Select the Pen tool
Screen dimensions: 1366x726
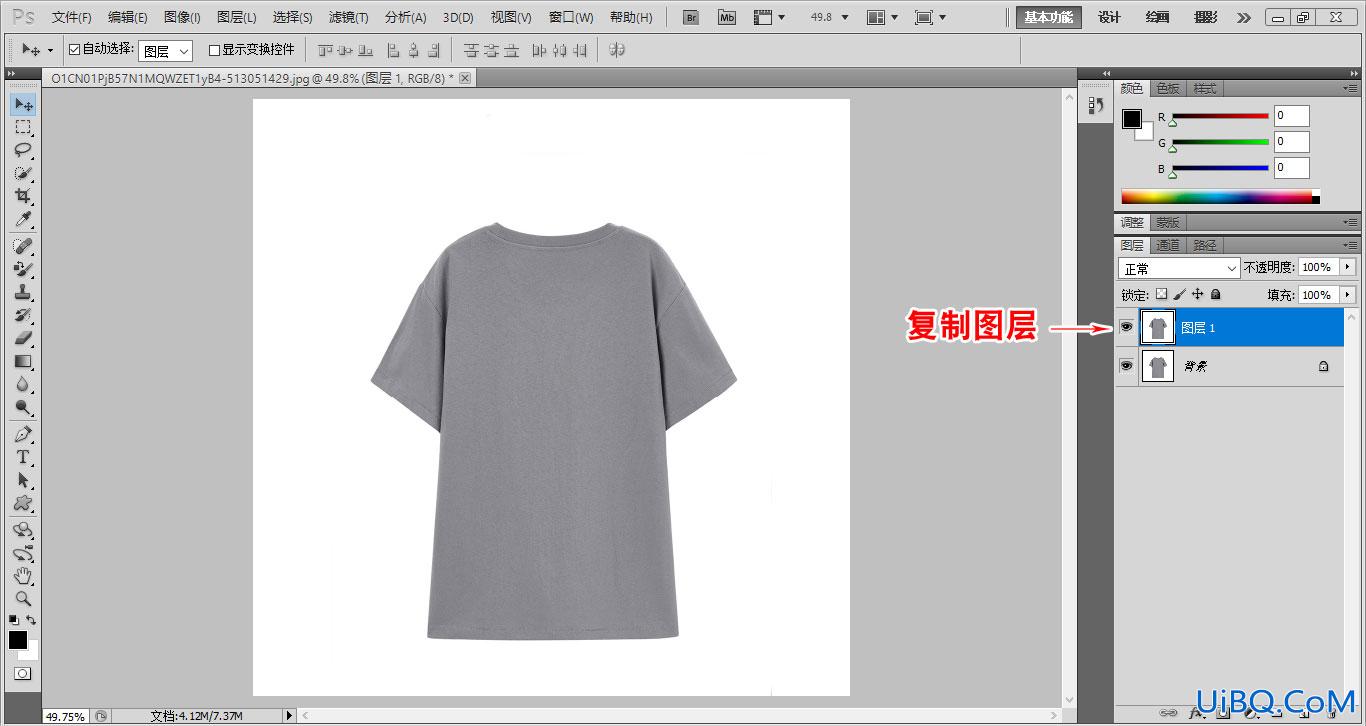[23, 435]
